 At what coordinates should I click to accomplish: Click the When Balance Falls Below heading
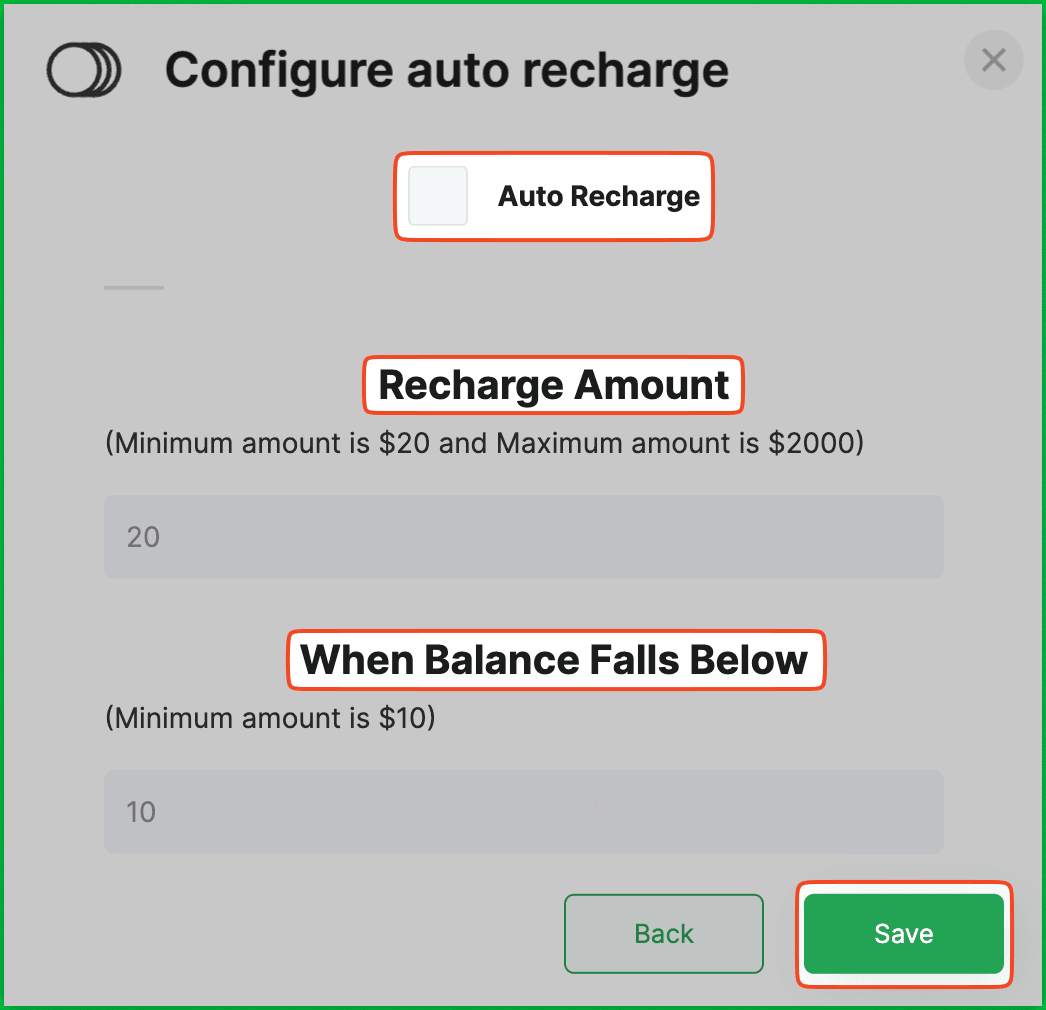coord(556,660)
